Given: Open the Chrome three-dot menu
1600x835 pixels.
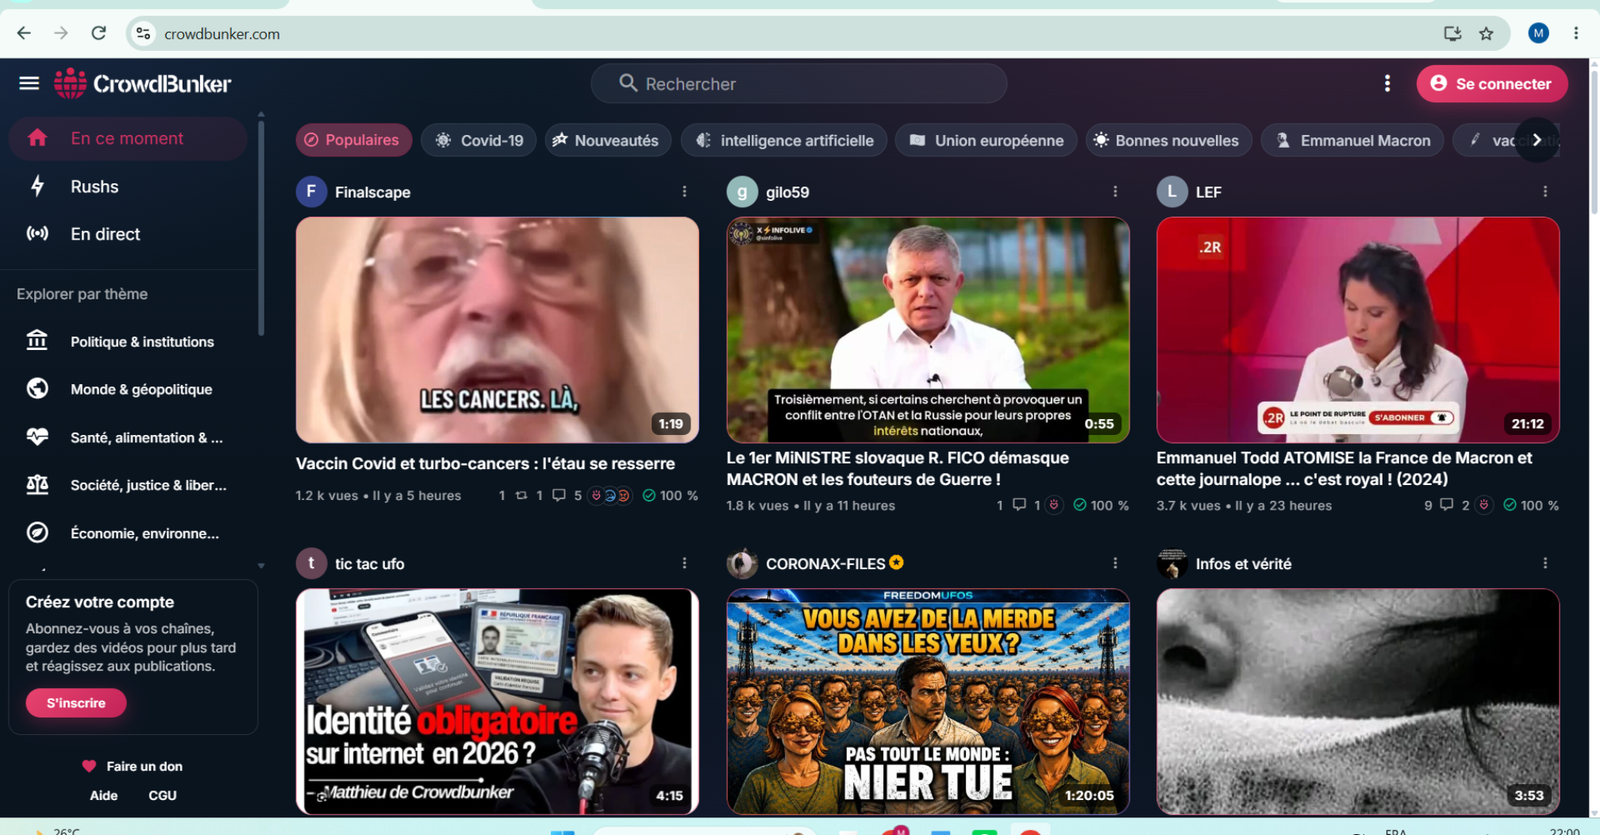Looking at the screenshot, I should click(x=1576, y=33).
